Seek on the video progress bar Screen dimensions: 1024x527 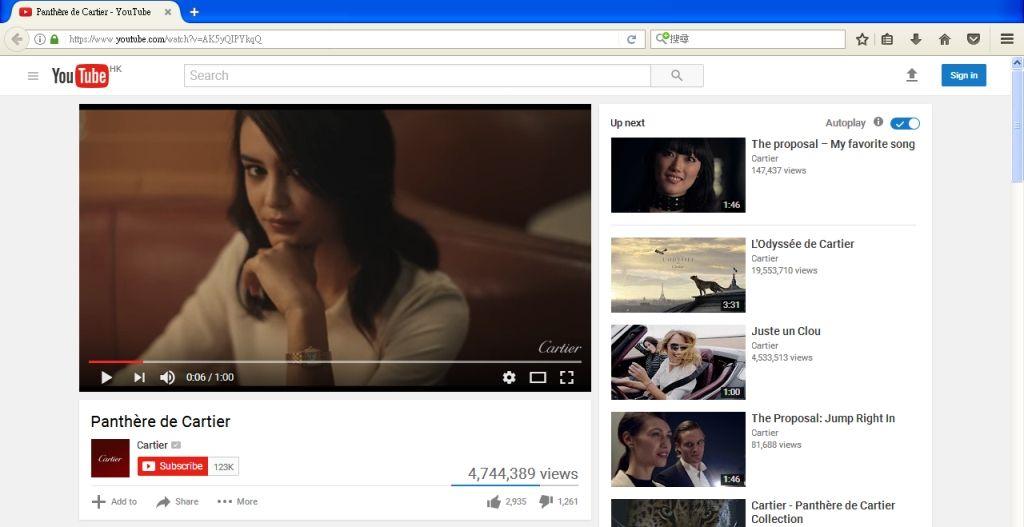[x=335, y=361]
